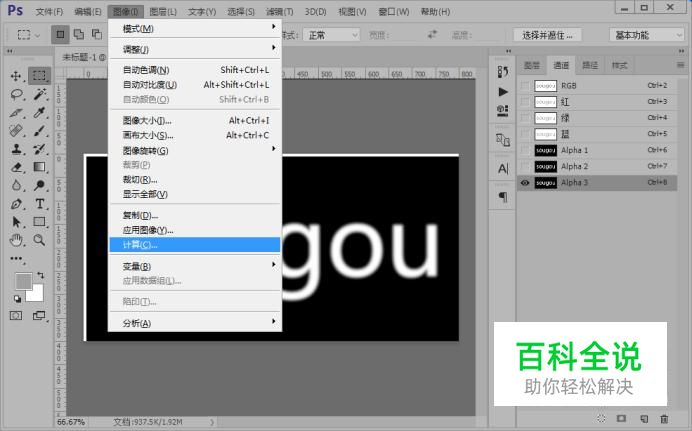This screenshot has width=692, height=431.
Task: Open the foreground color swatch
Action: [23, 281]
